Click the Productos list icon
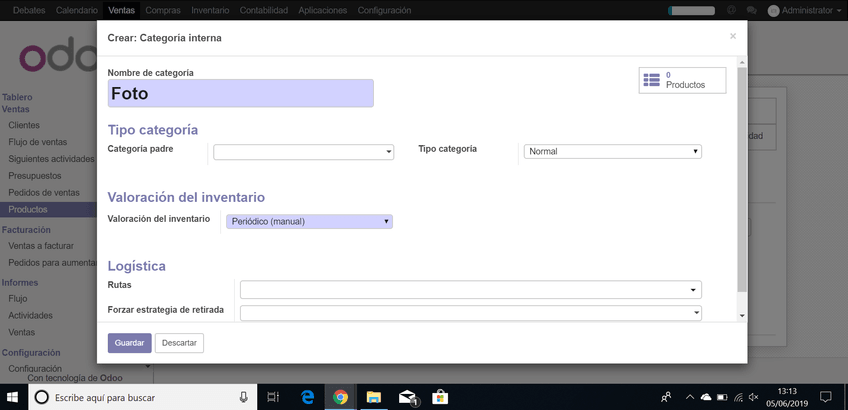 click(652, 80)
